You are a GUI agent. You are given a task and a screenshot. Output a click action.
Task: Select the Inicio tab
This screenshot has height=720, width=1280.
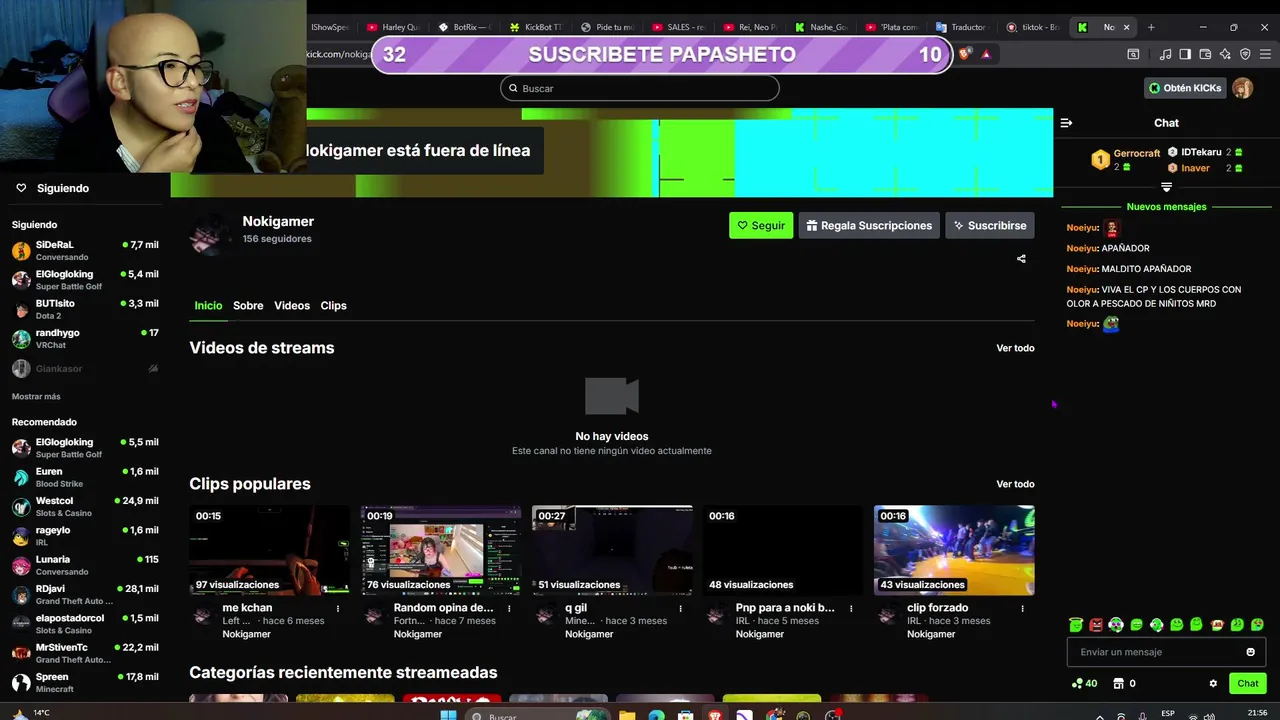(208, 306)
